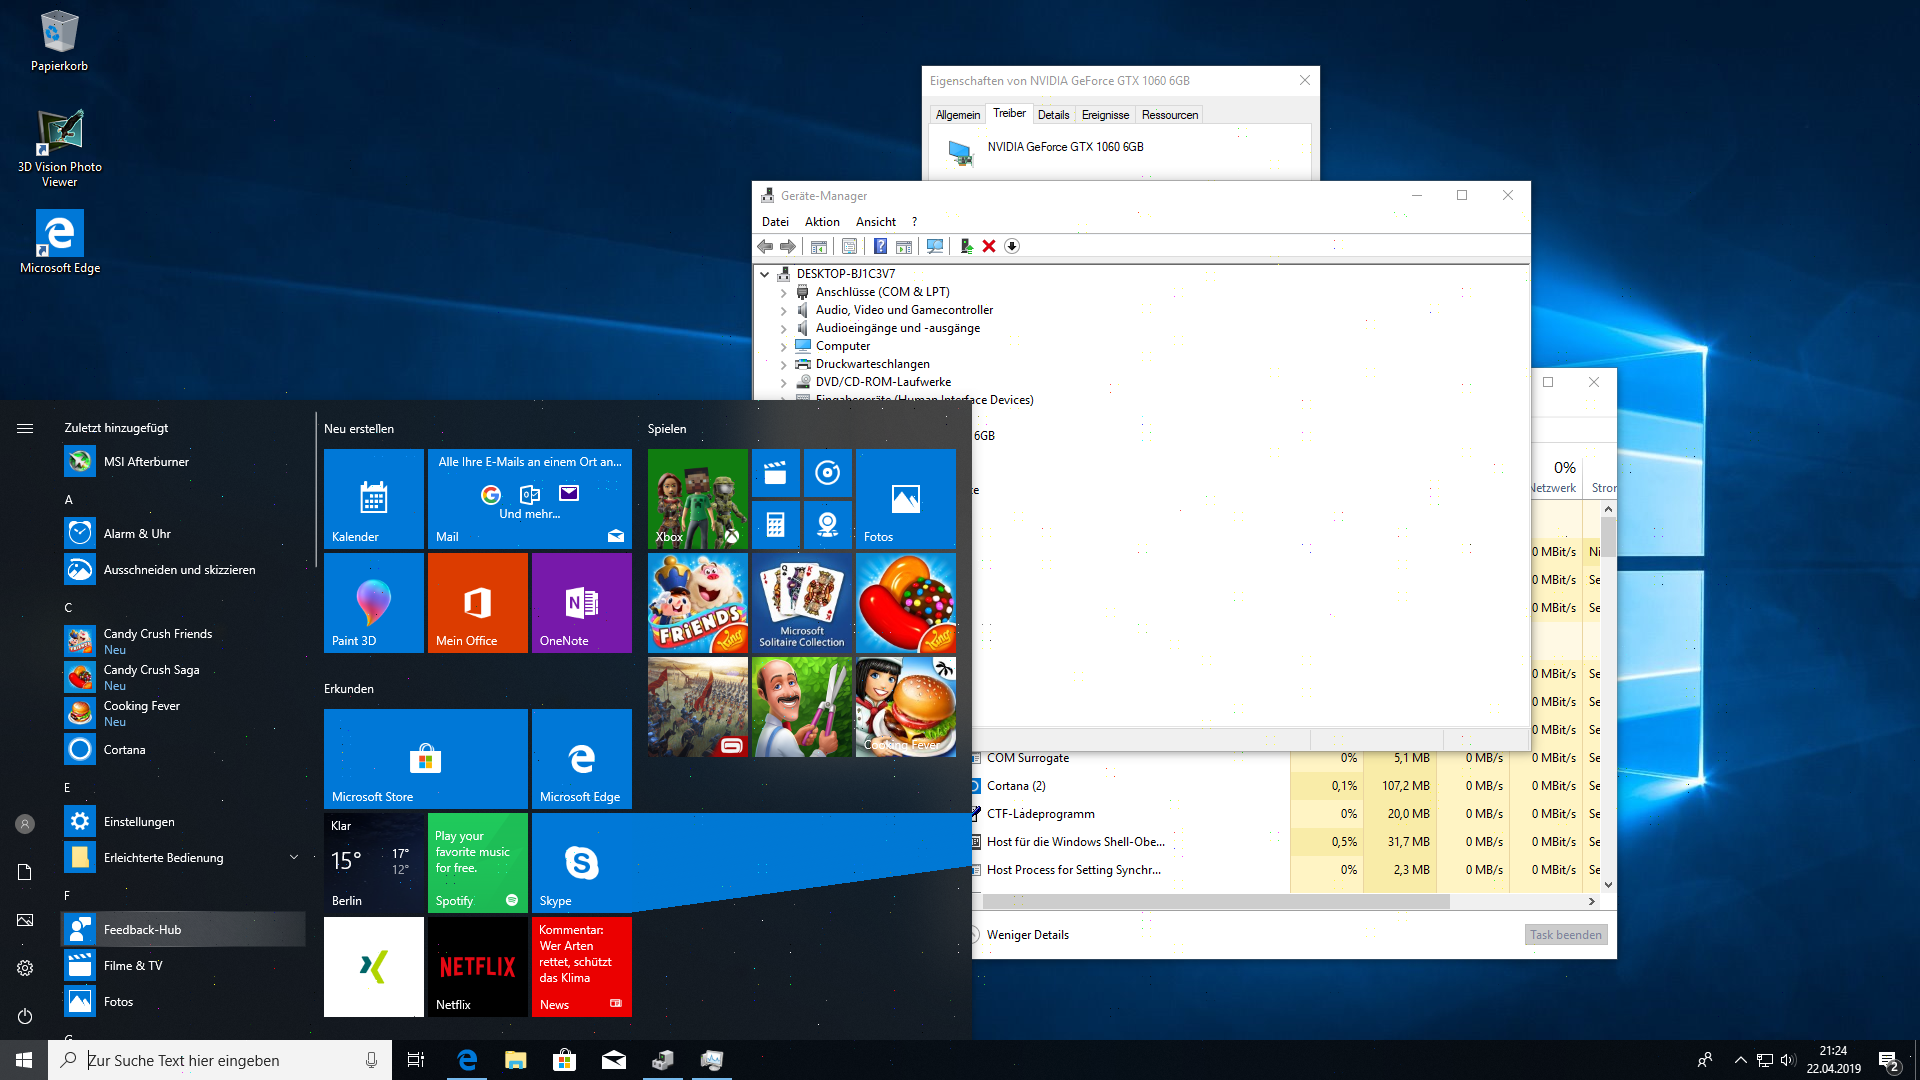Open the Netflix tile
The image size is (1920, 1080).
(x=478, y=966)
